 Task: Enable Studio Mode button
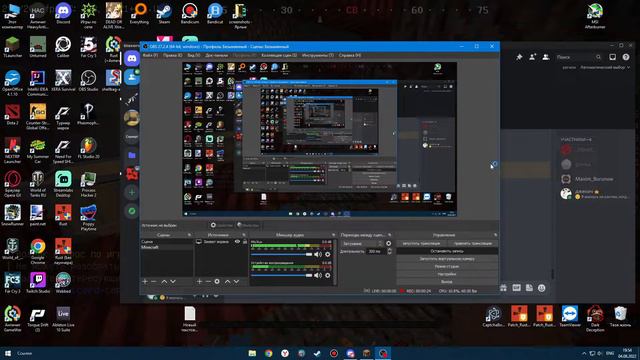(x=447, y=266)
